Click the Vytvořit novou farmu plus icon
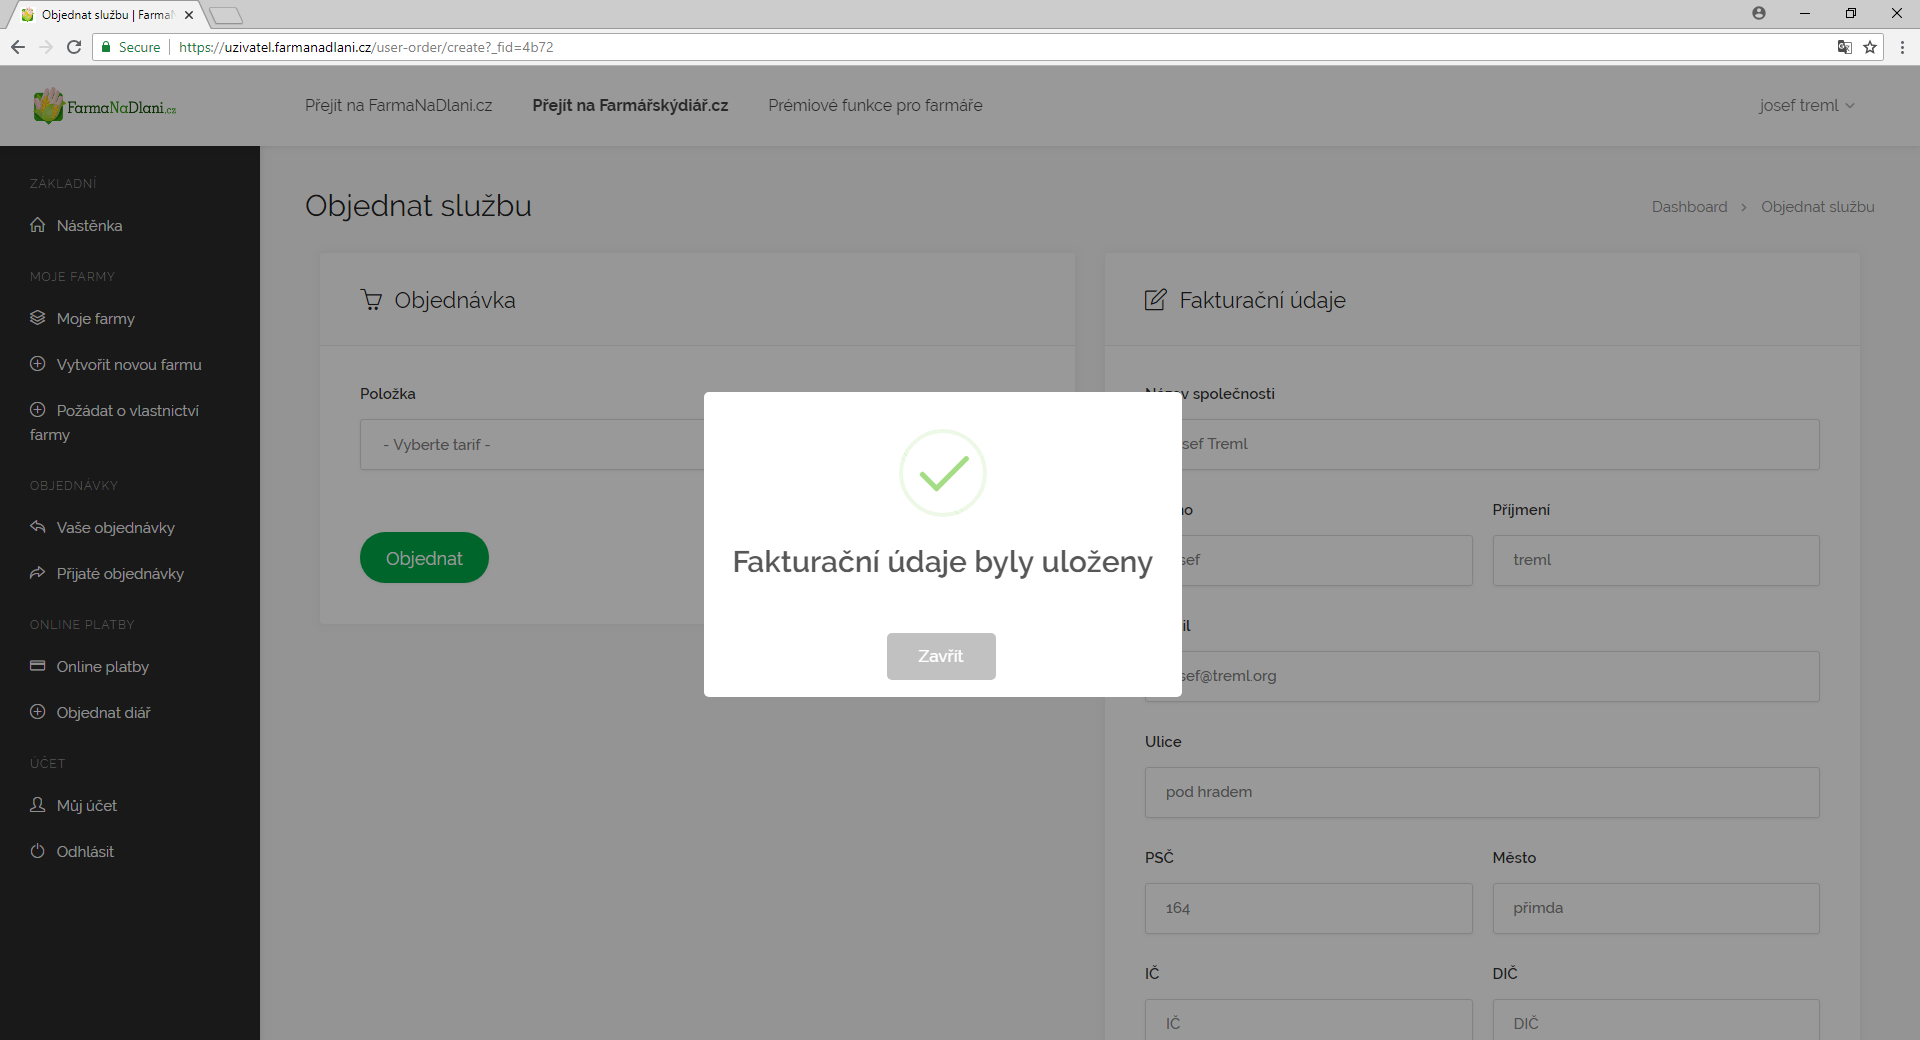 (x=38, y=364)
